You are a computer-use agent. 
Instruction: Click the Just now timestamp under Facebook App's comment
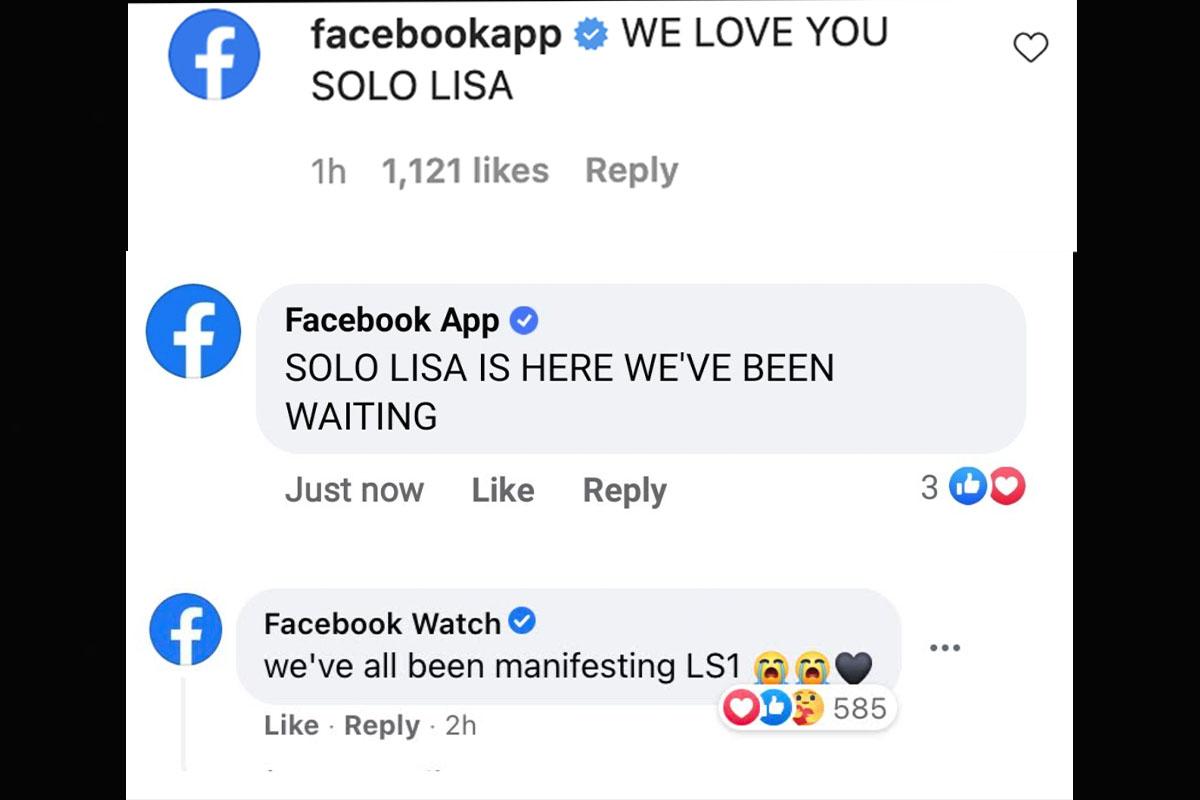click(354, 490)
